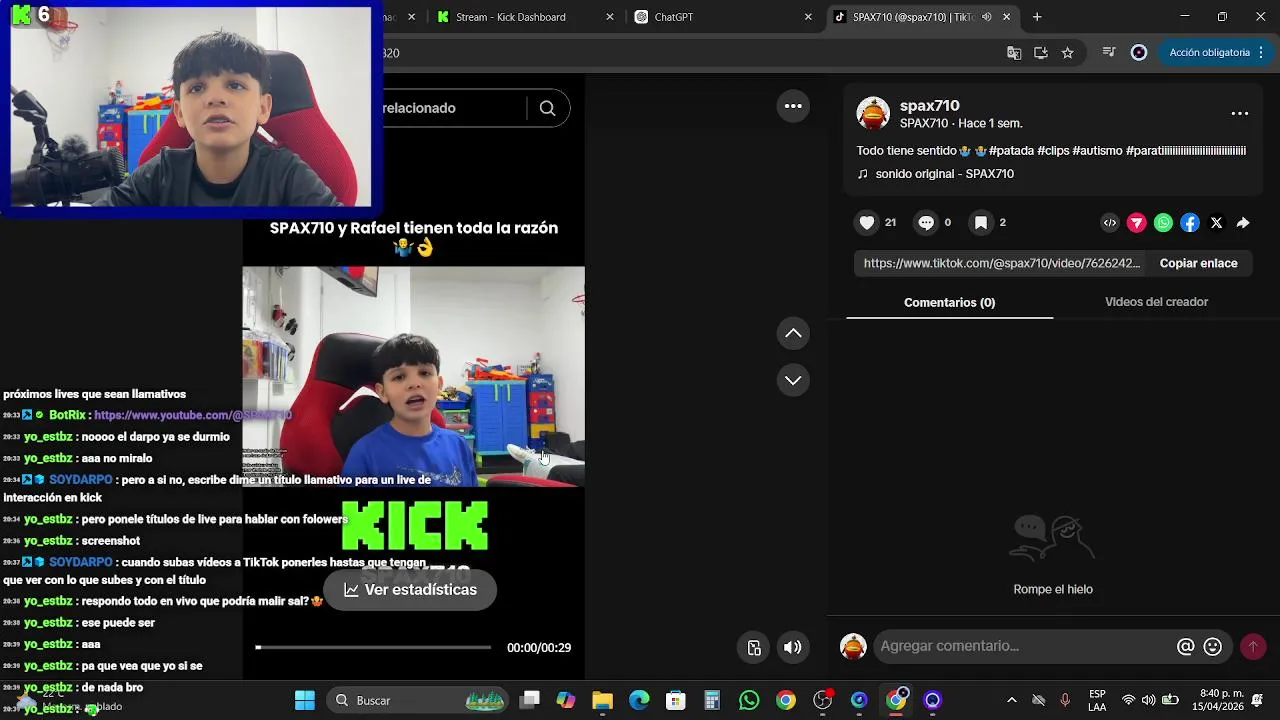This screenshot has height=720, width=1280.
Task: Open the ESP LAA language switcher
Action: click(x=1097, y=700)
